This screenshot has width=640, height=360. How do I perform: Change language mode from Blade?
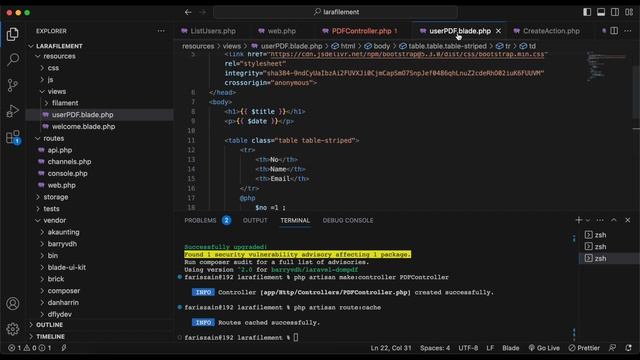point(511,348)
